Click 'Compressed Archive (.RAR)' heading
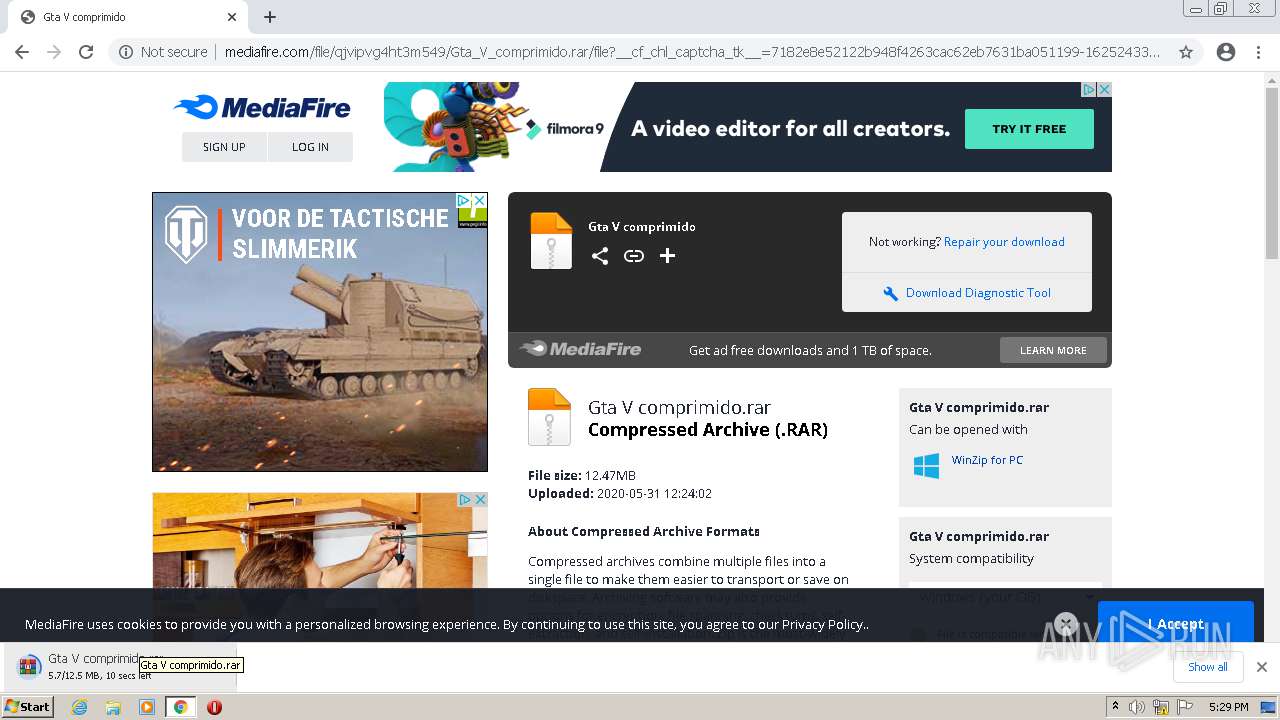Image resolution: width=1280 pixels, height=720 pixels. (708, 430)
